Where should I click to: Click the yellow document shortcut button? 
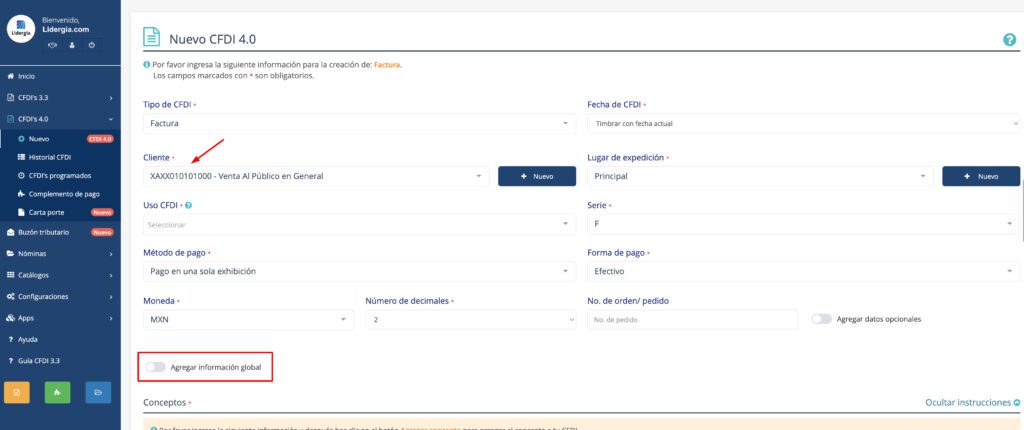[17, 392]
